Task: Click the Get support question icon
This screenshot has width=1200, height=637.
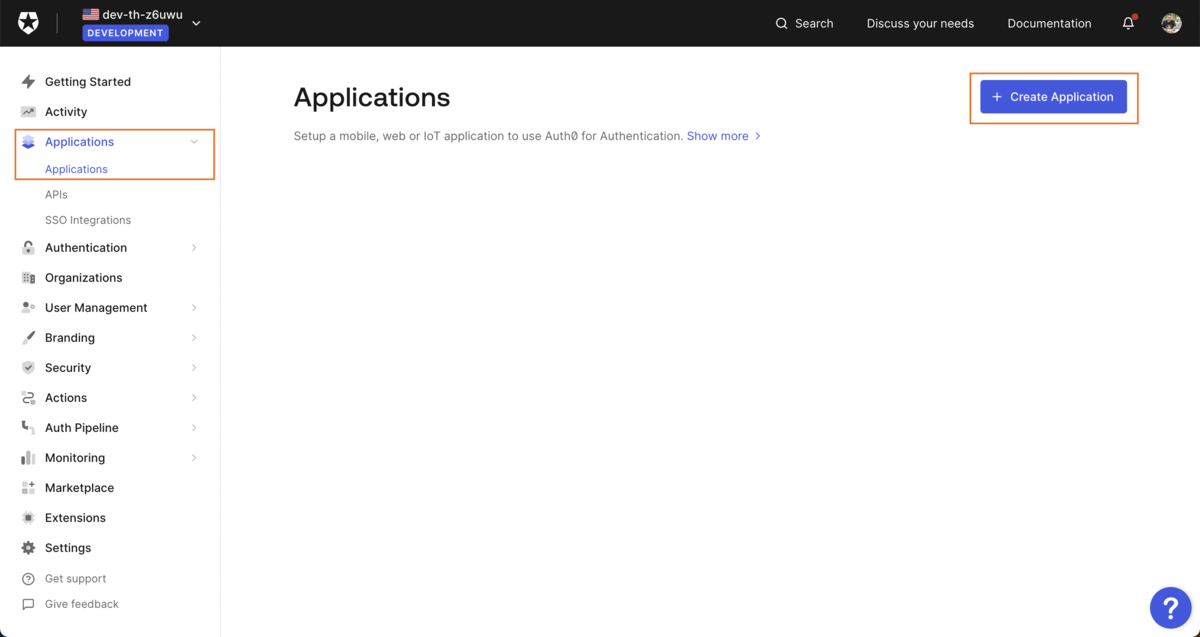Action: pyautogui.click(x=28, y=579)
